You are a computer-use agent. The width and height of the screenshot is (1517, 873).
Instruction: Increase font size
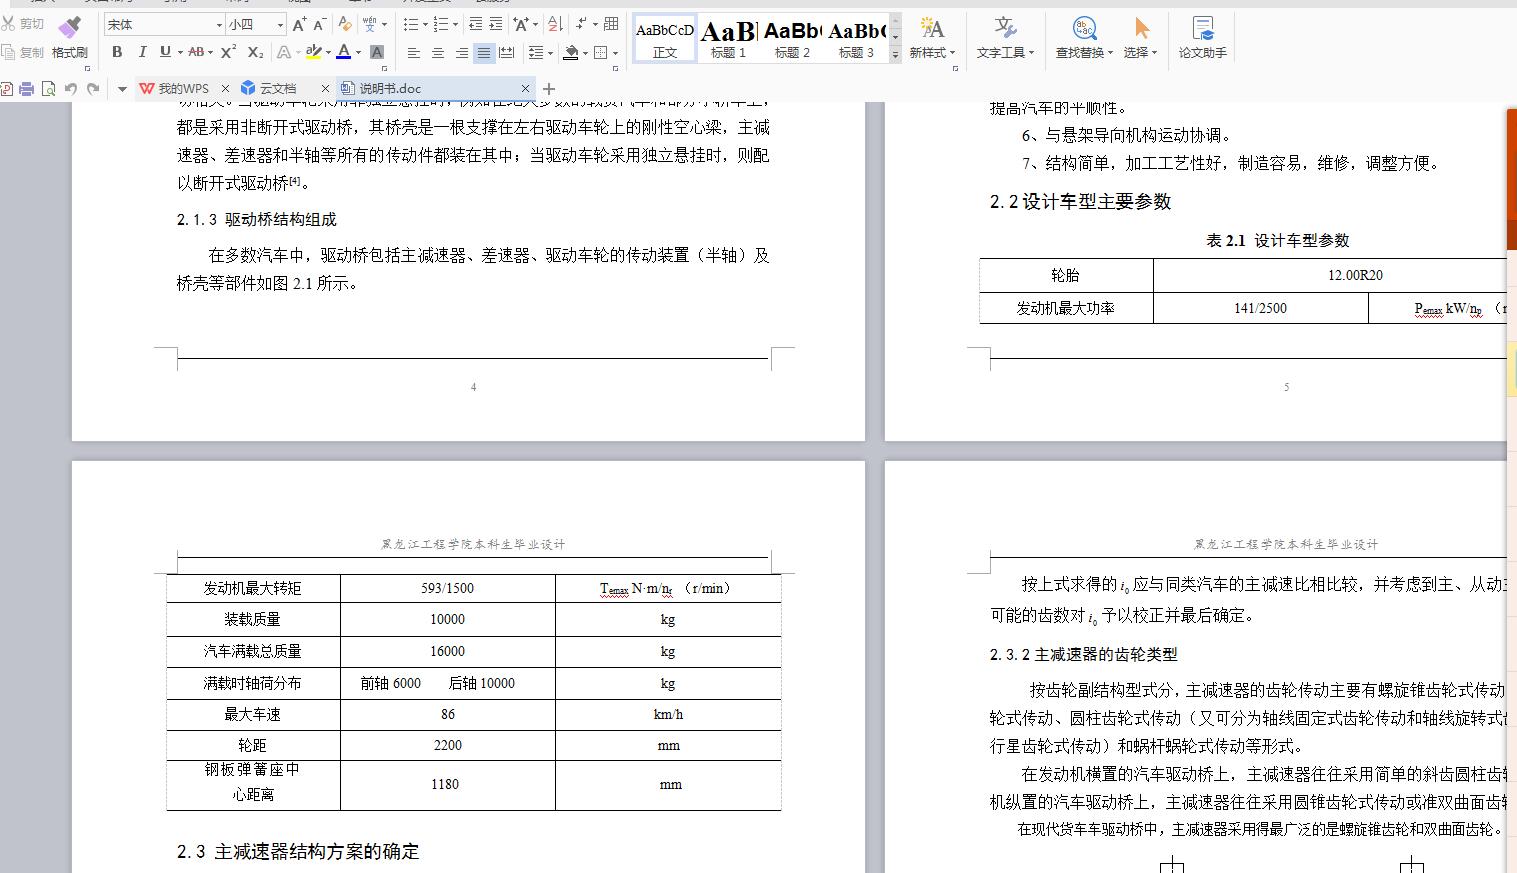[x=299, y=24]
